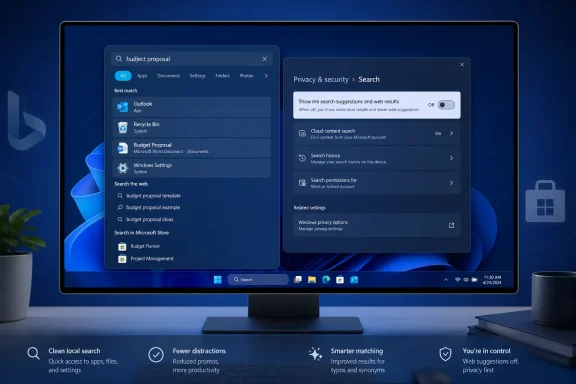Viewport: 576px width, 384px height.
Task: Select the Folders filter tab
Action: coord(222,76)
